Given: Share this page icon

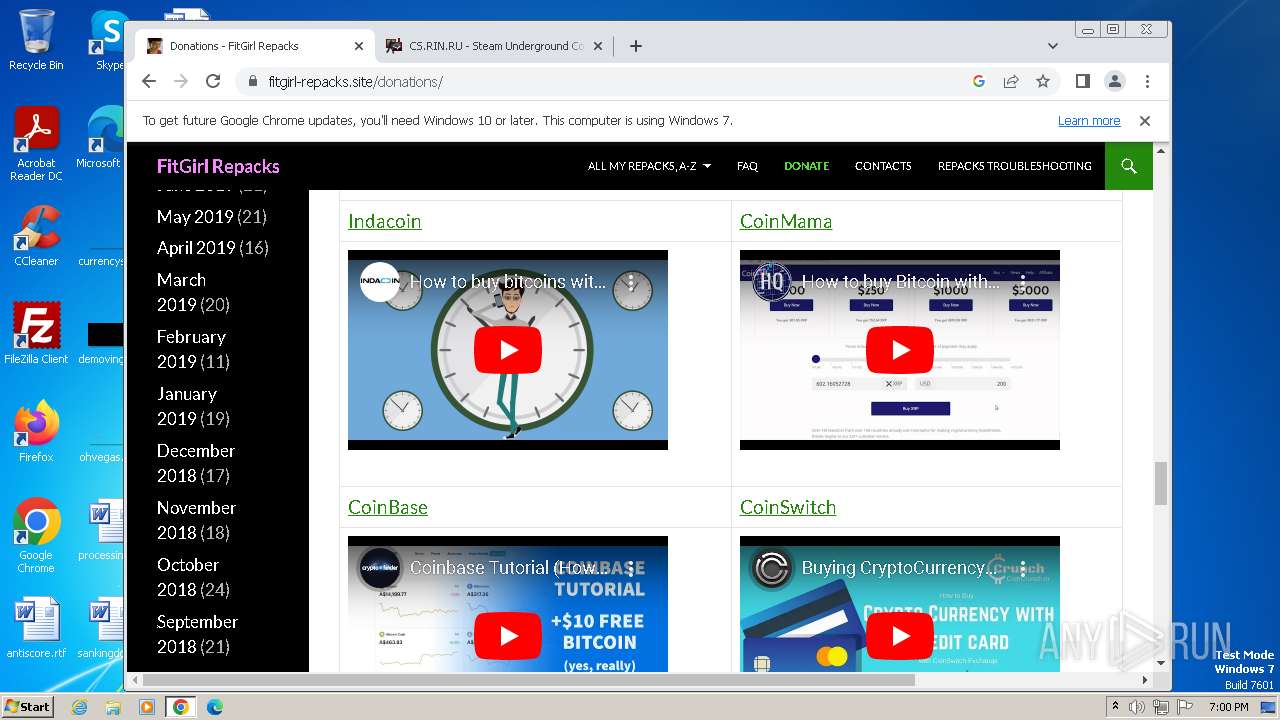Looking at the screenshot, I should pyautogui.click(x=1011, y=81).
